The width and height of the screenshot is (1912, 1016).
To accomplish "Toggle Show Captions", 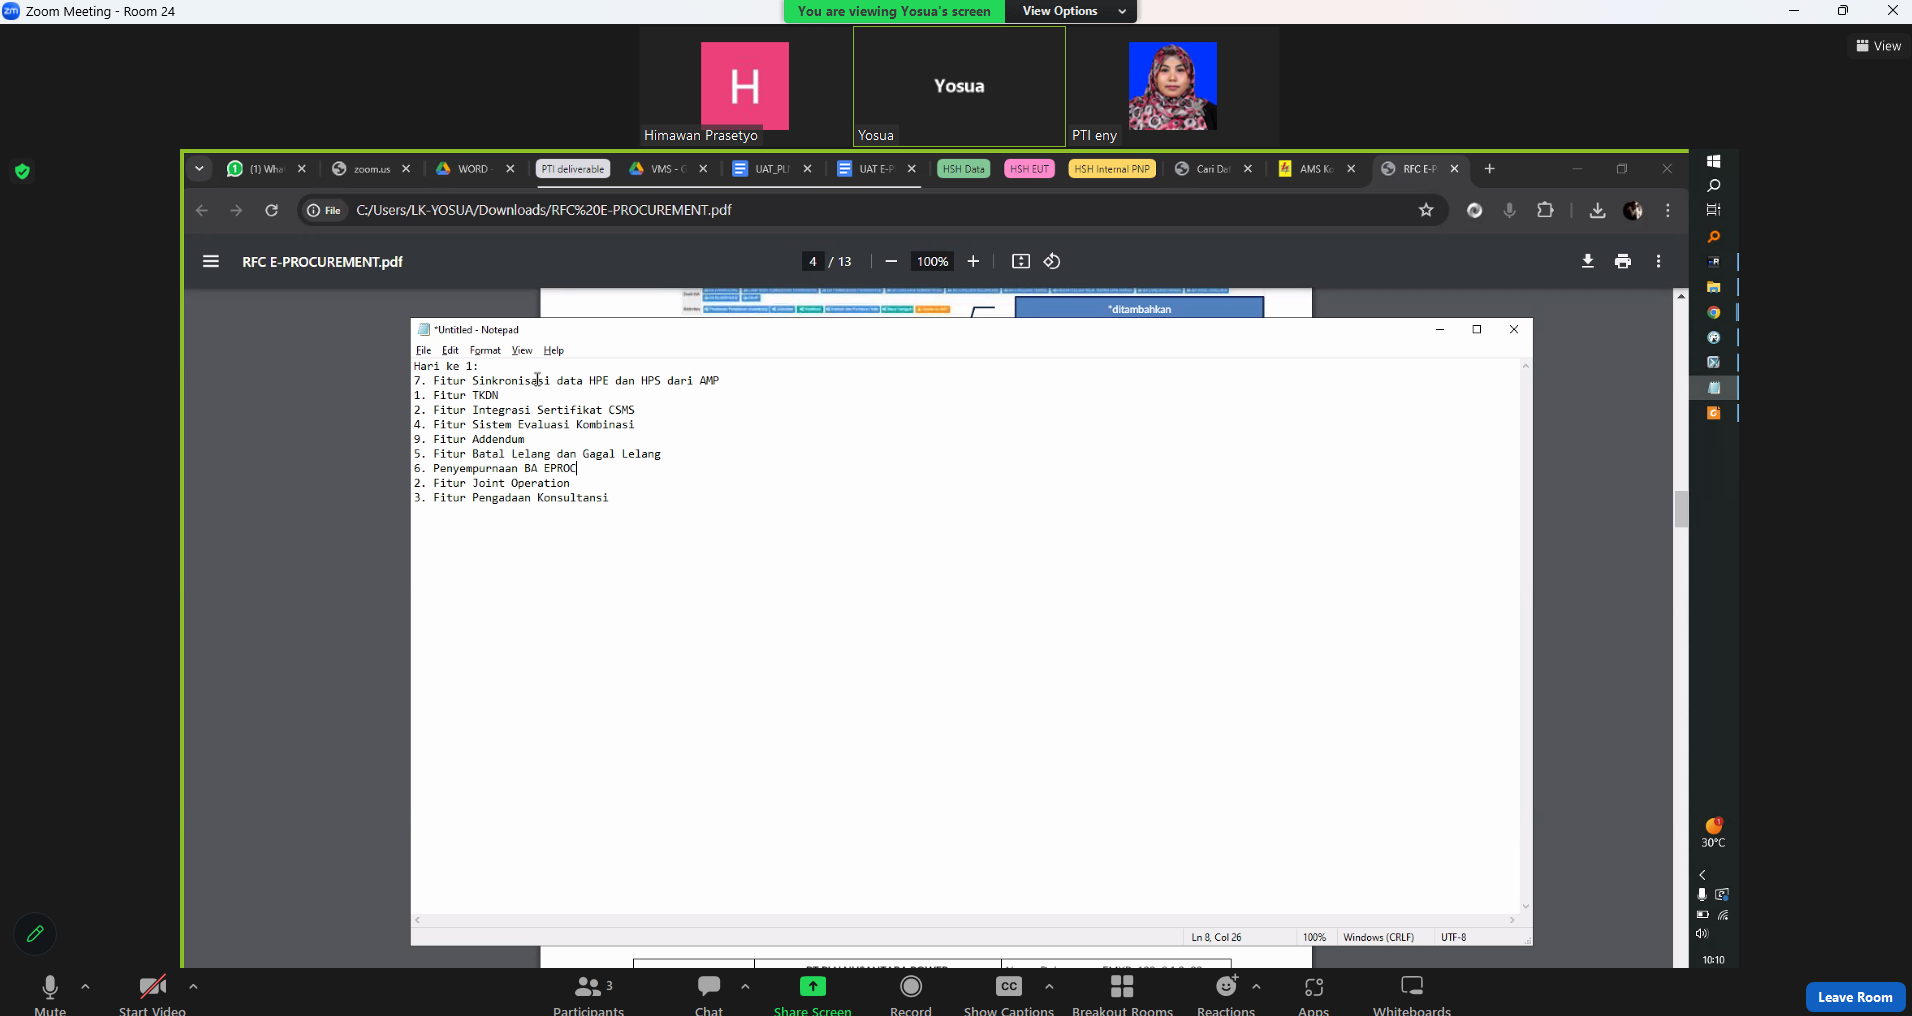I will (1008, 990).
